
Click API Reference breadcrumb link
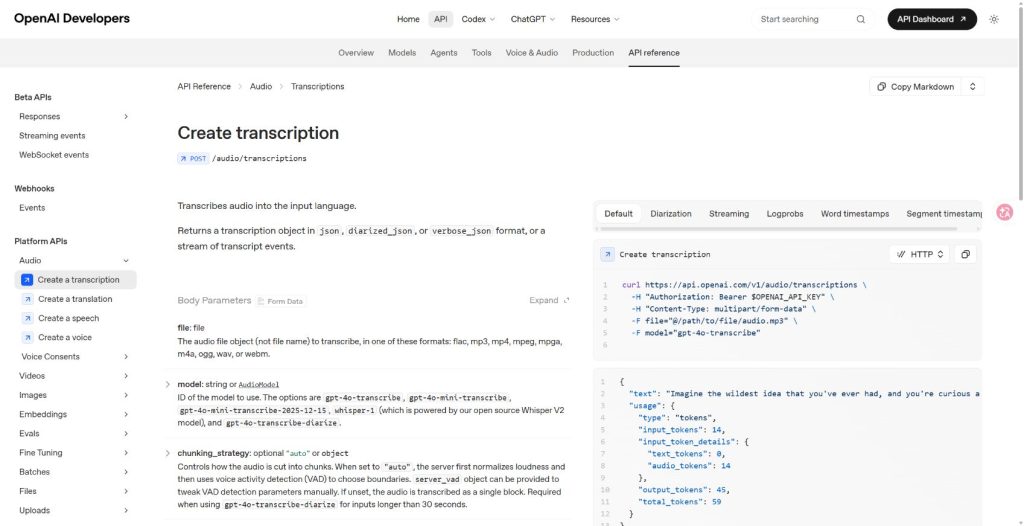point(204,86)
